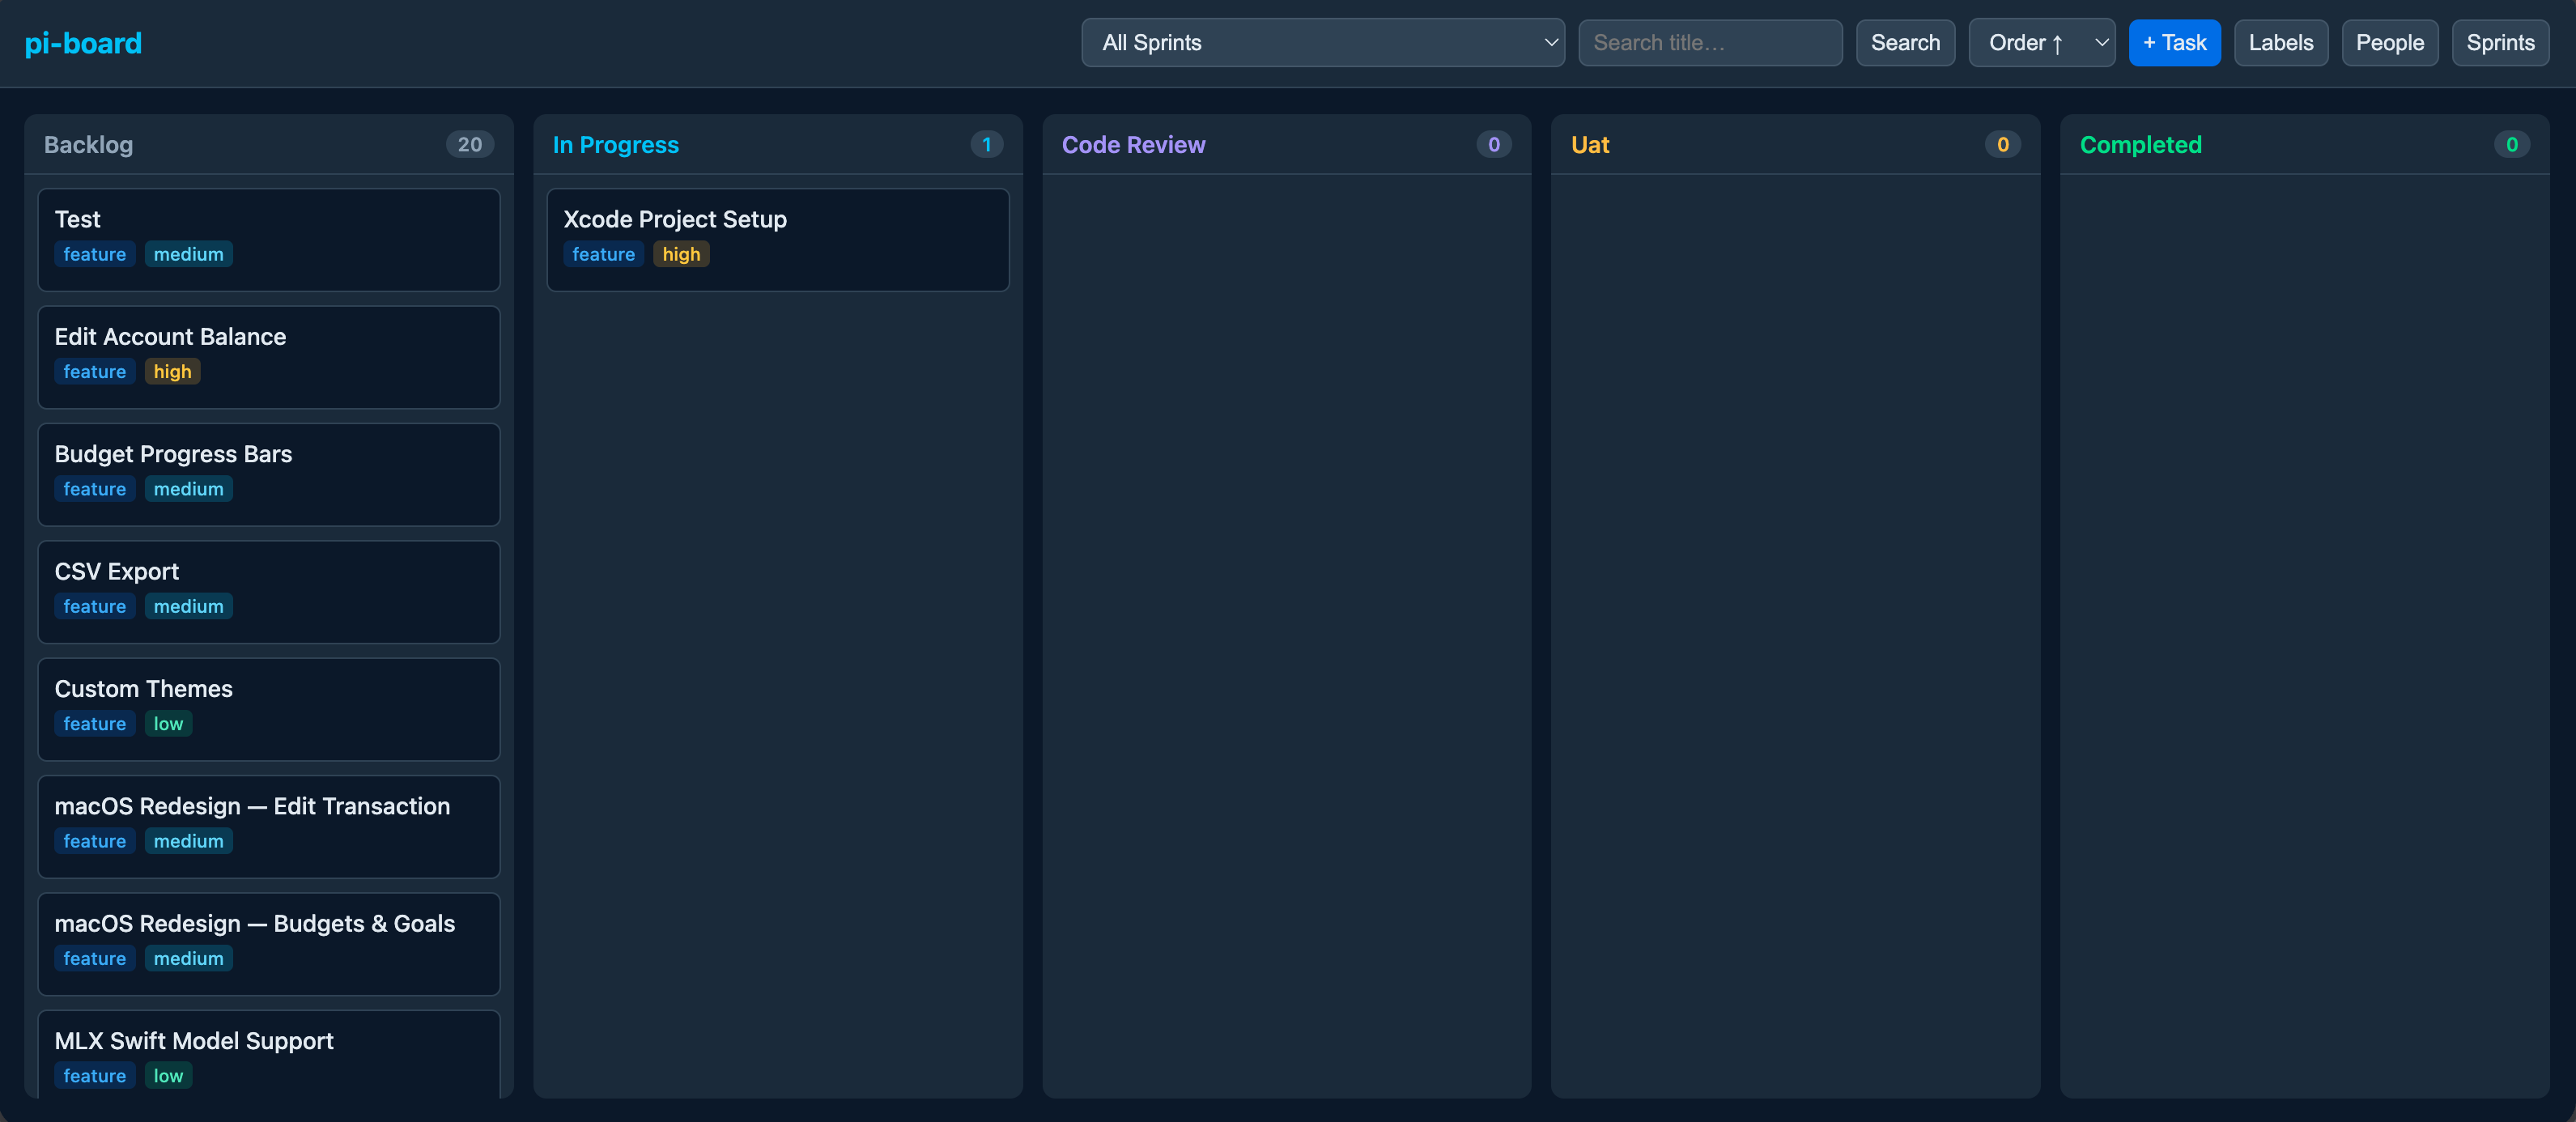Open macOS Redesign — Edit Transaction card
Viewport: 2576px width, 1122px height.
click(x=269, y=827)
